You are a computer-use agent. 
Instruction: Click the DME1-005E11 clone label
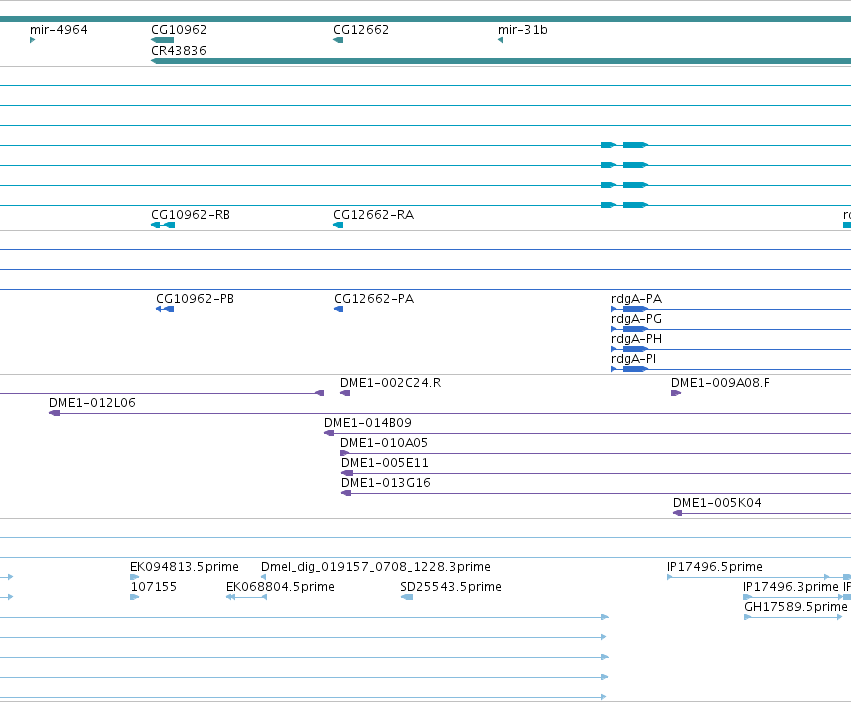coord(385,463)
